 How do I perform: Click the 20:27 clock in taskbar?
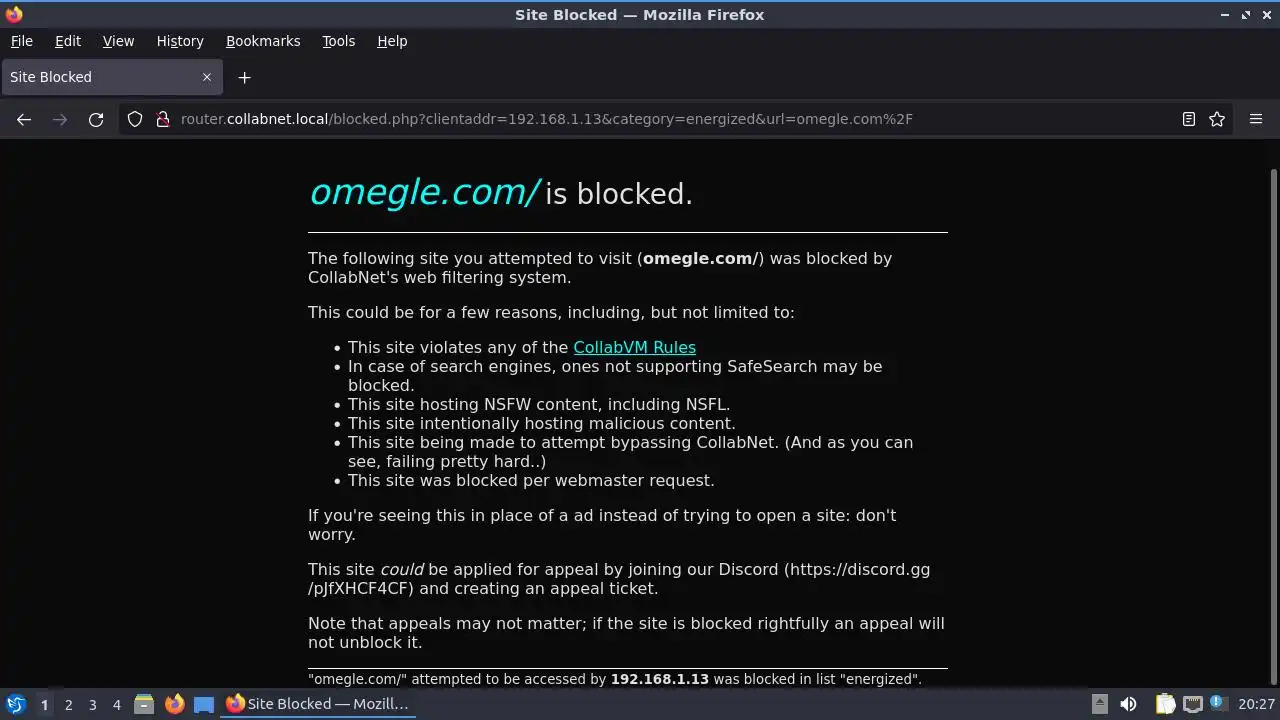[x=1256, y=704]
